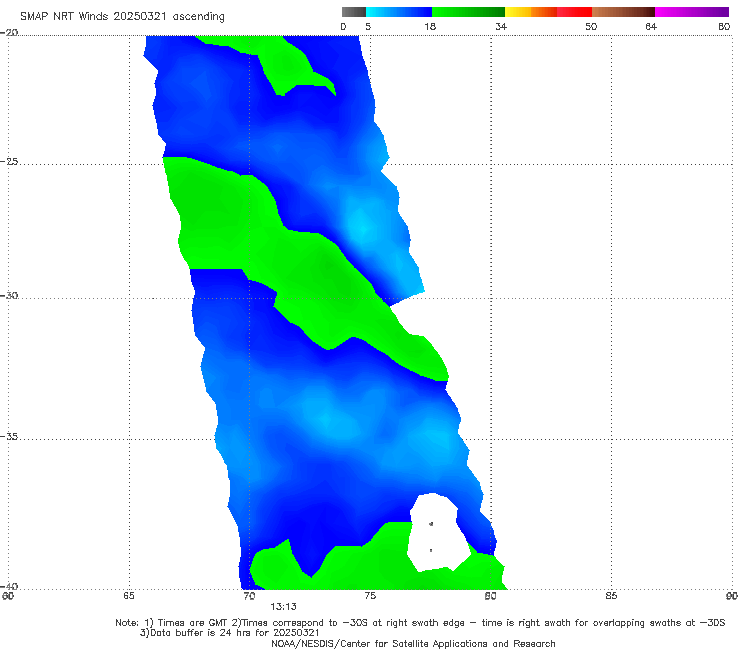740x650 pixels.
Task: Click the latitude axis label '-20'
Action: [9, 32]
